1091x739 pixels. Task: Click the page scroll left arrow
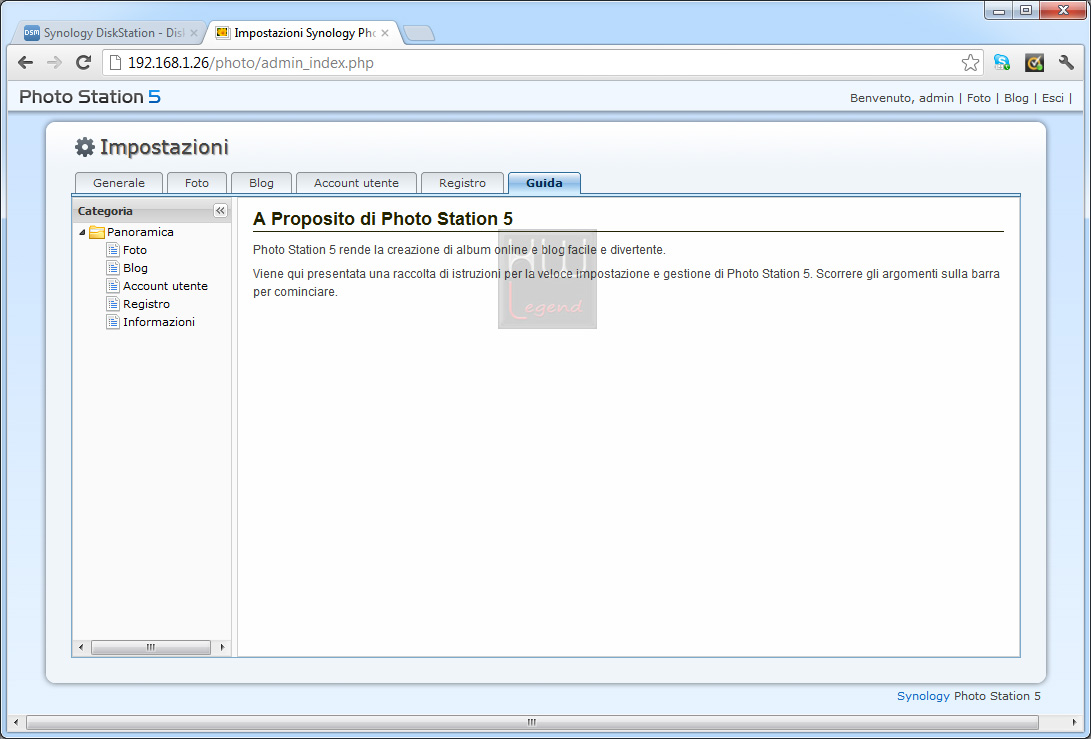pyautogui.click(x=16, y=722)
